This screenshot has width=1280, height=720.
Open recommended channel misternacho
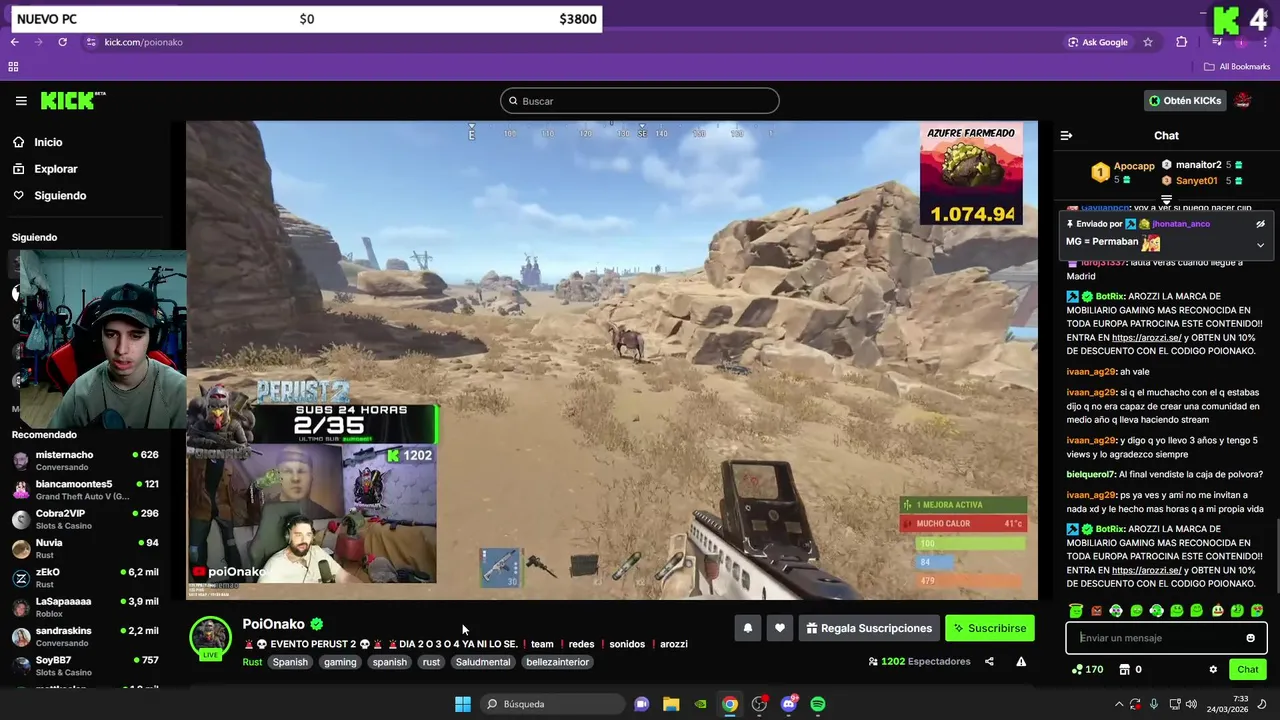coord(85,460)
